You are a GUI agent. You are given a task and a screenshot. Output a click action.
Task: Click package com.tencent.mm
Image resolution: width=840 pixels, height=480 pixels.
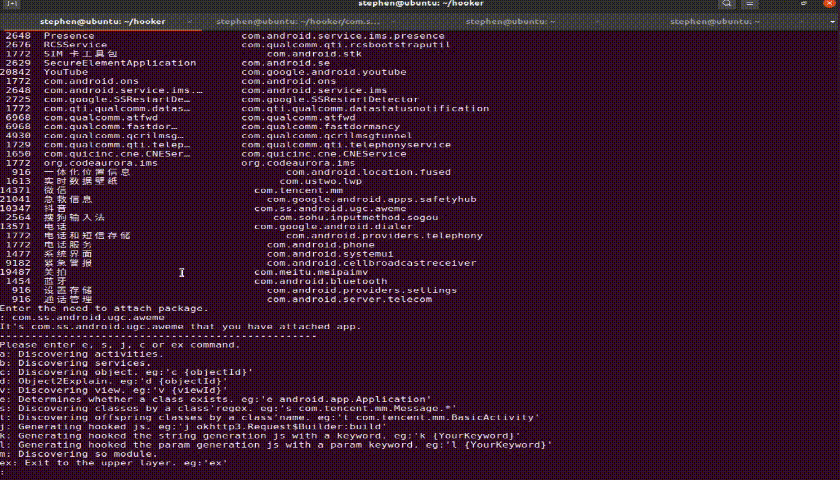(298, 190)
